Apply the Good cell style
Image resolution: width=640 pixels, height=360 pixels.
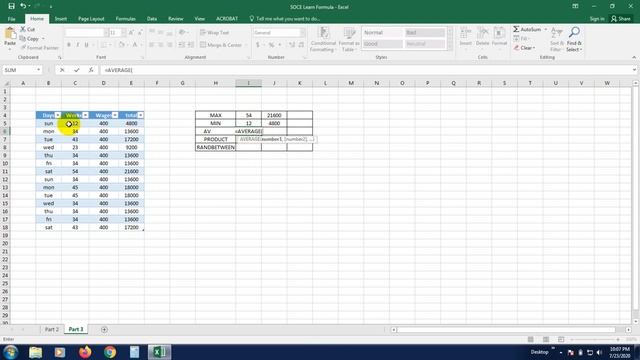point(382,44)
